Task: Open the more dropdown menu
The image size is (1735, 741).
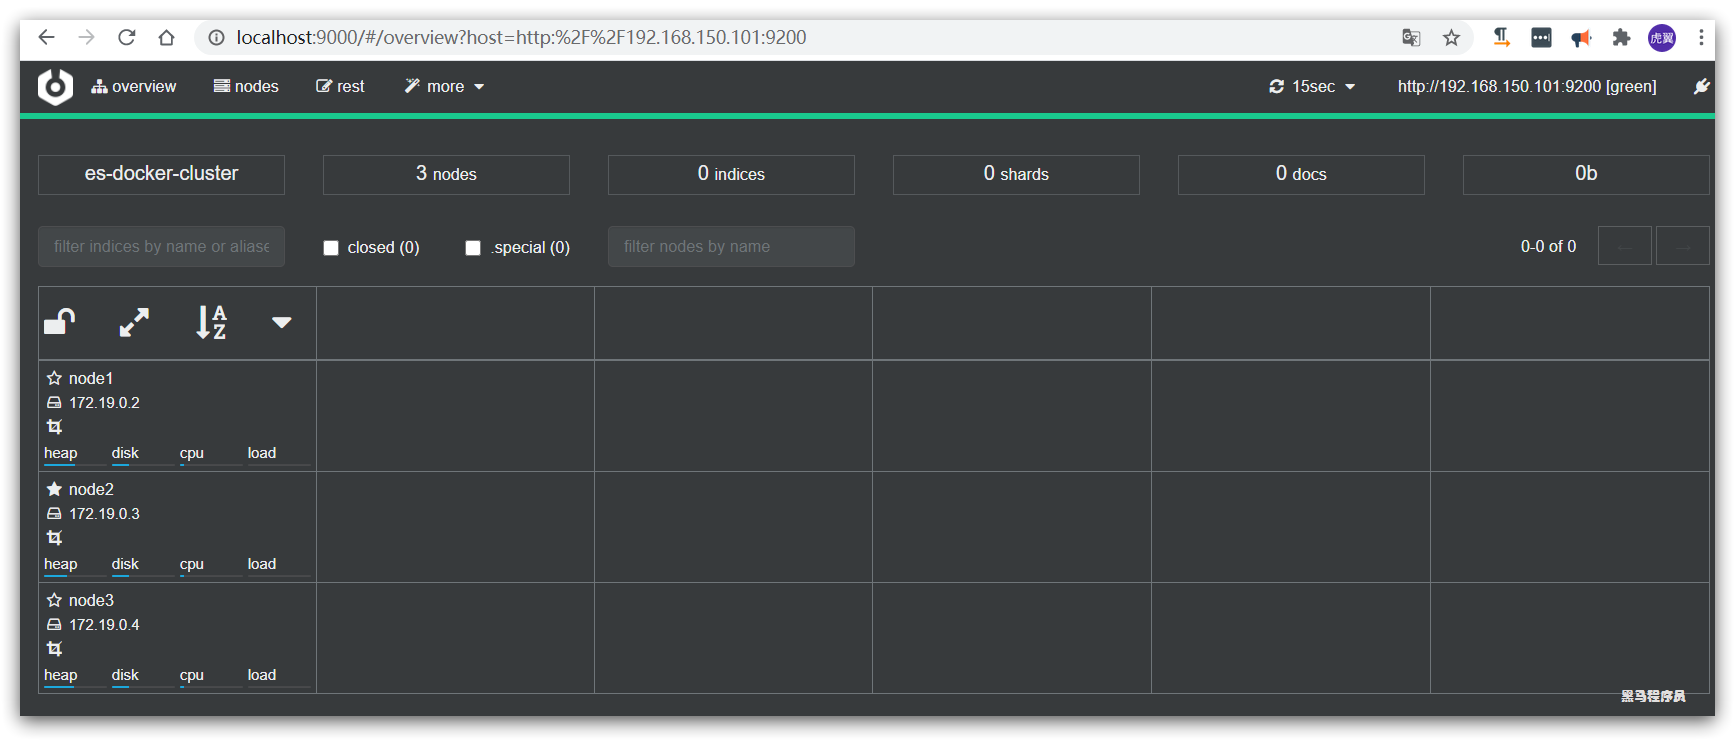Action: [x=444, y=87]
